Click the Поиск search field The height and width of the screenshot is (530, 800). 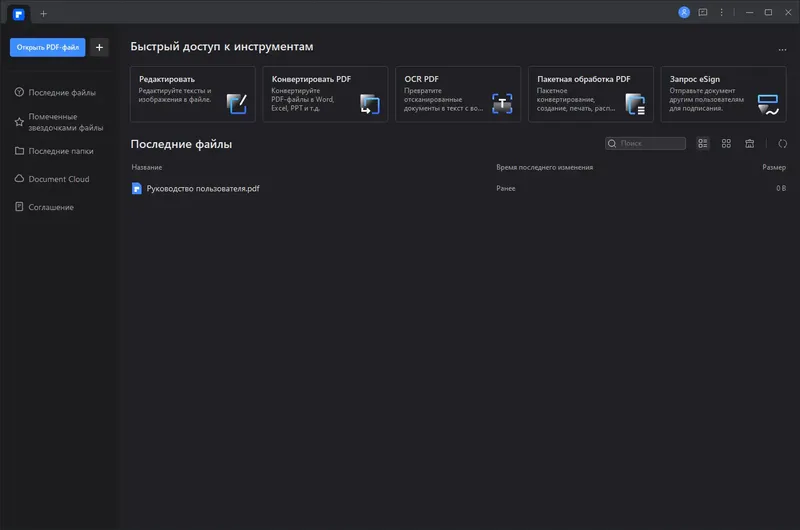pyautogui.click(x=645, y=143)
